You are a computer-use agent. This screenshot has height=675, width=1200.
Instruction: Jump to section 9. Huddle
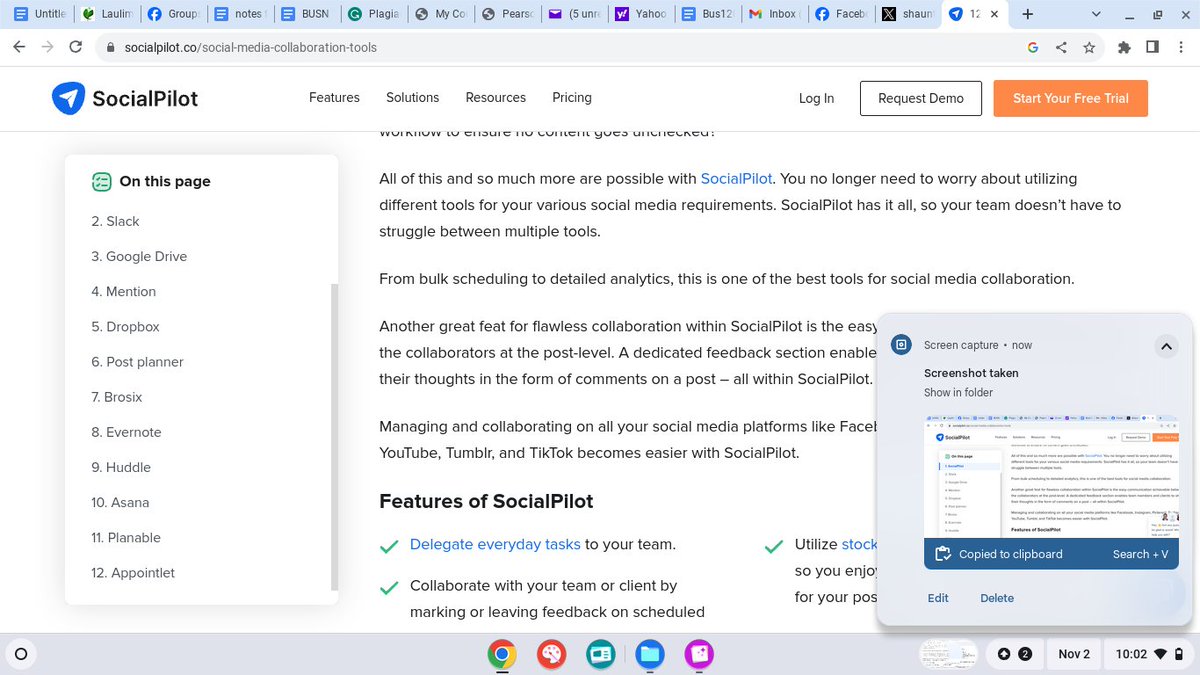pos(121,467)
